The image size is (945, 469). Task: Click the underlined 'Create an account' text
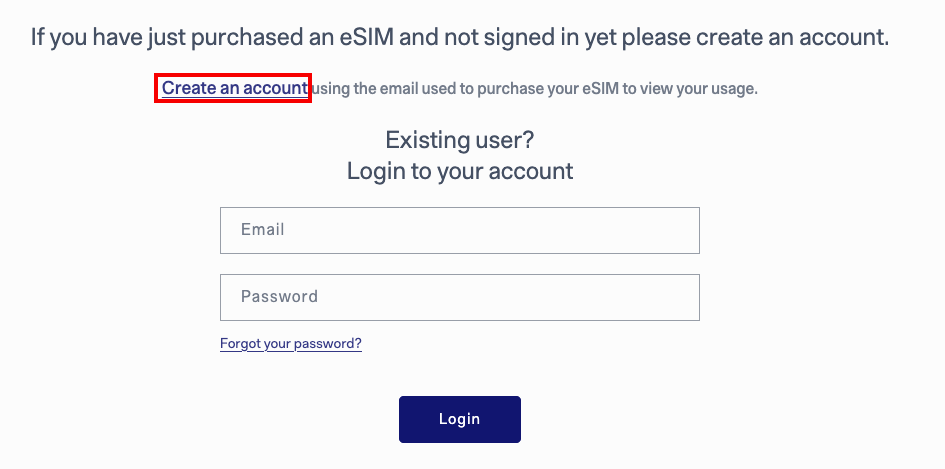point(234,88)
